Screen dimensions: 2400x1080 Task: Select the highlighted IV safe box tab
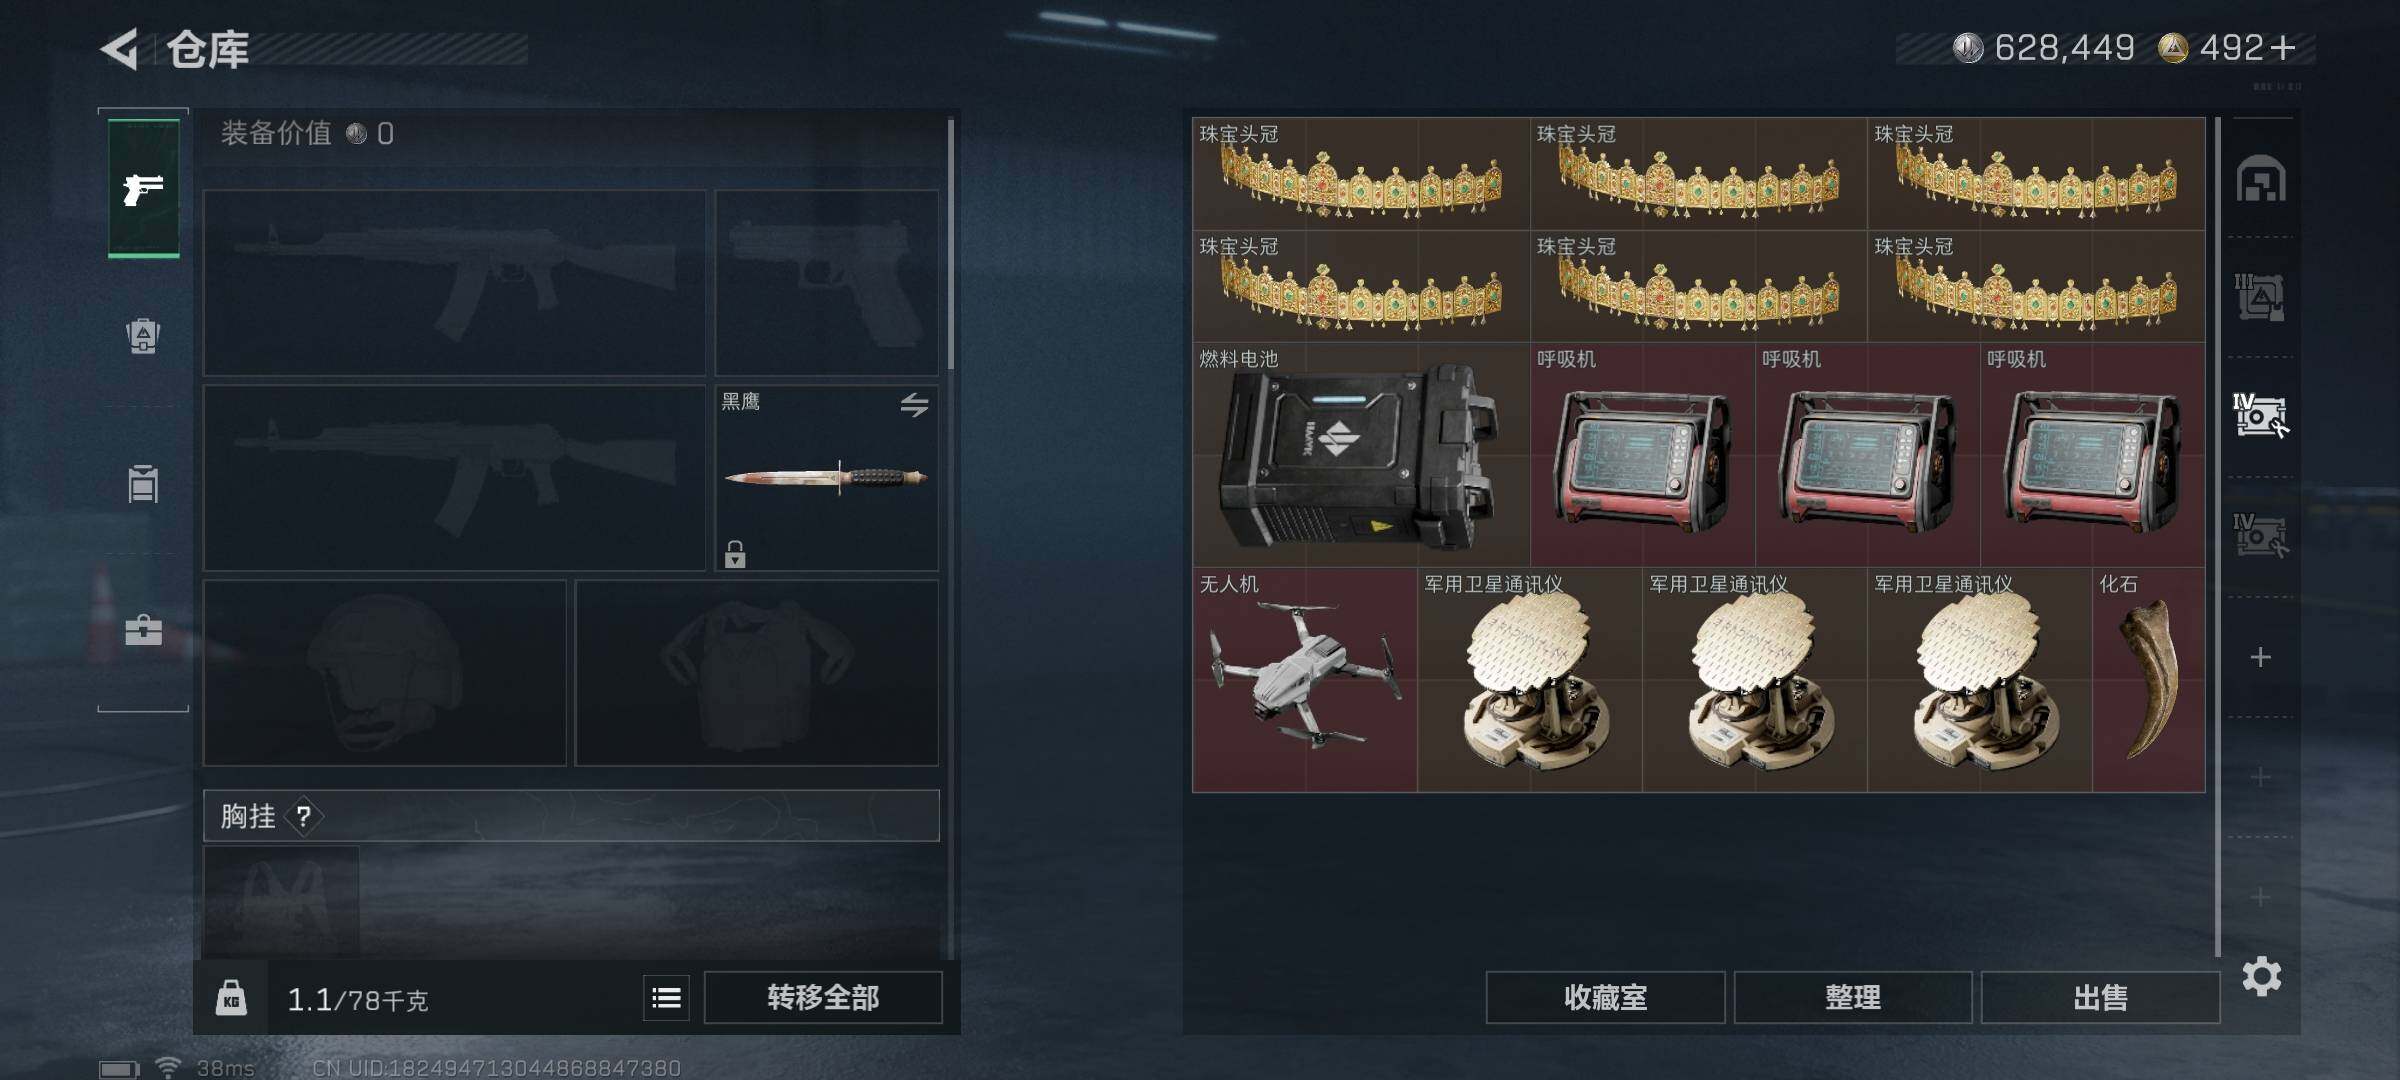click(2261, 416)
